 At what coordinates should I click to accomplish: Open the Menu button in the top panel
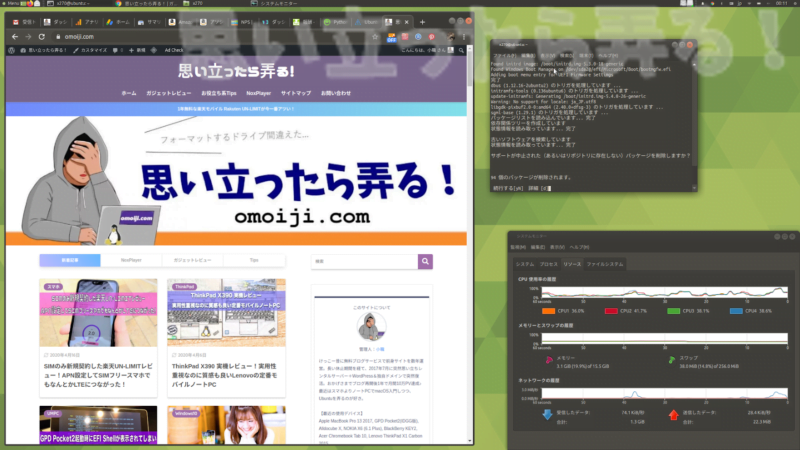(x=10, y=3)
